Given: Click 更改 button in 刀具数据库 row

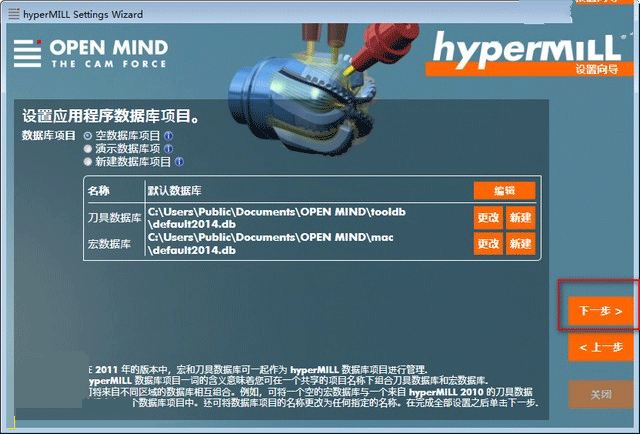Looking at the screenshot, I should point(488,217).
